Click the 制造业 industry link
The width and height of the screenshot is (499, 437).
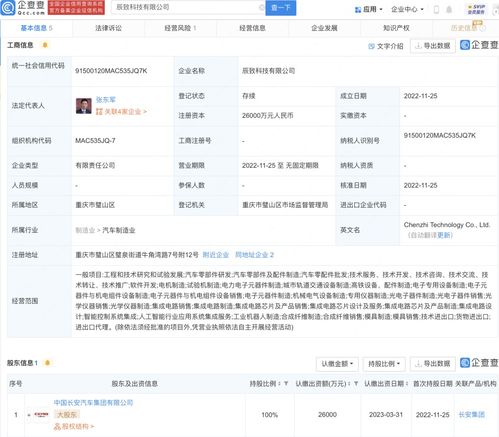tap(85, 230)
